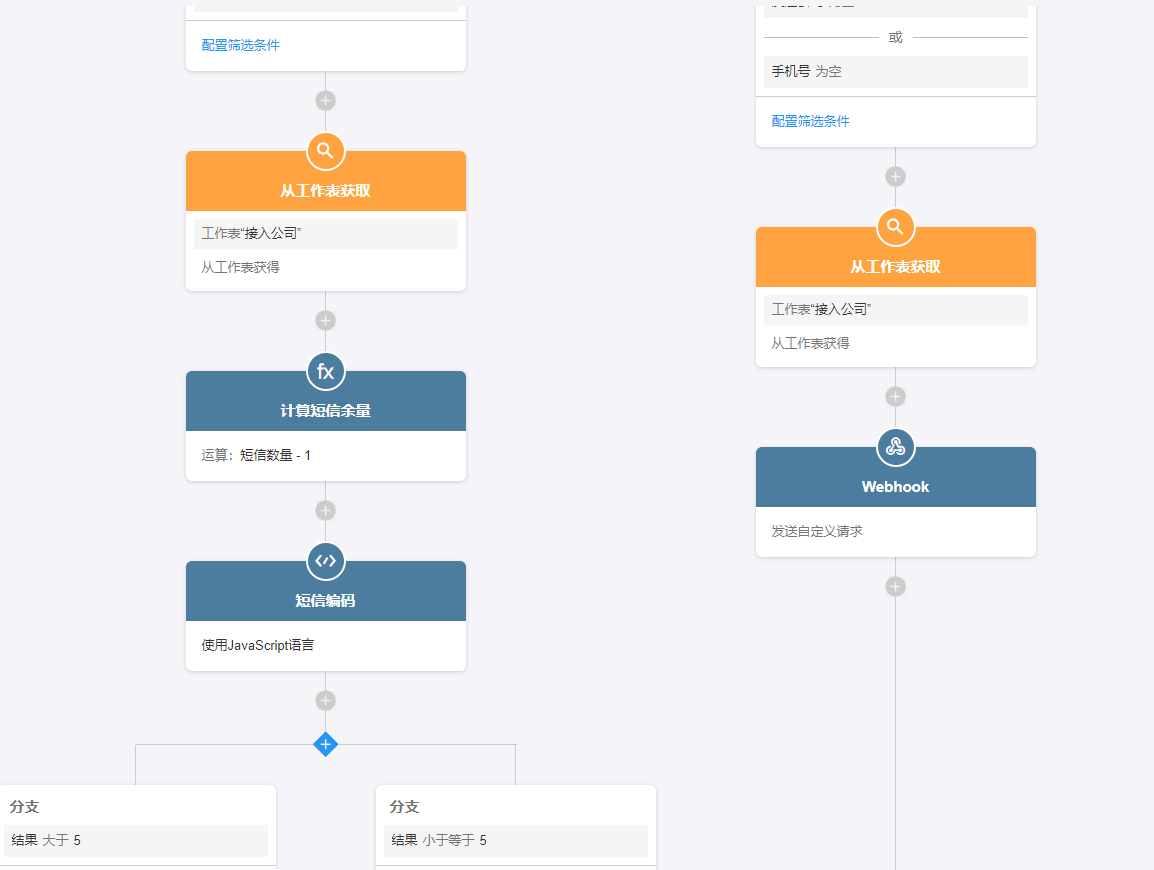Select the fx icon on 计算短信余量 node

point(325,371)
